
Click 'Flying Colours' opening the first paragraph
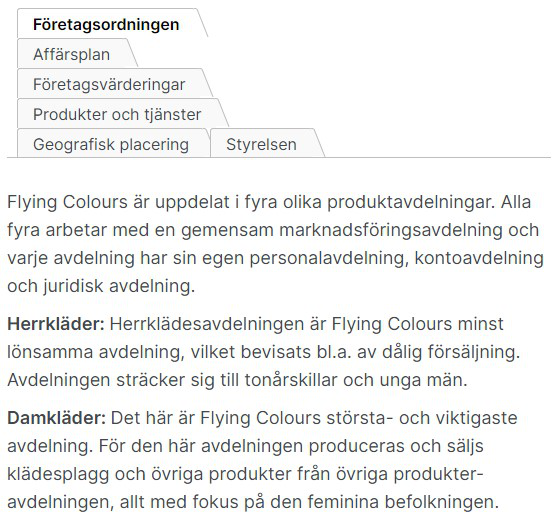pyautogui.click(x=67, y=203)
